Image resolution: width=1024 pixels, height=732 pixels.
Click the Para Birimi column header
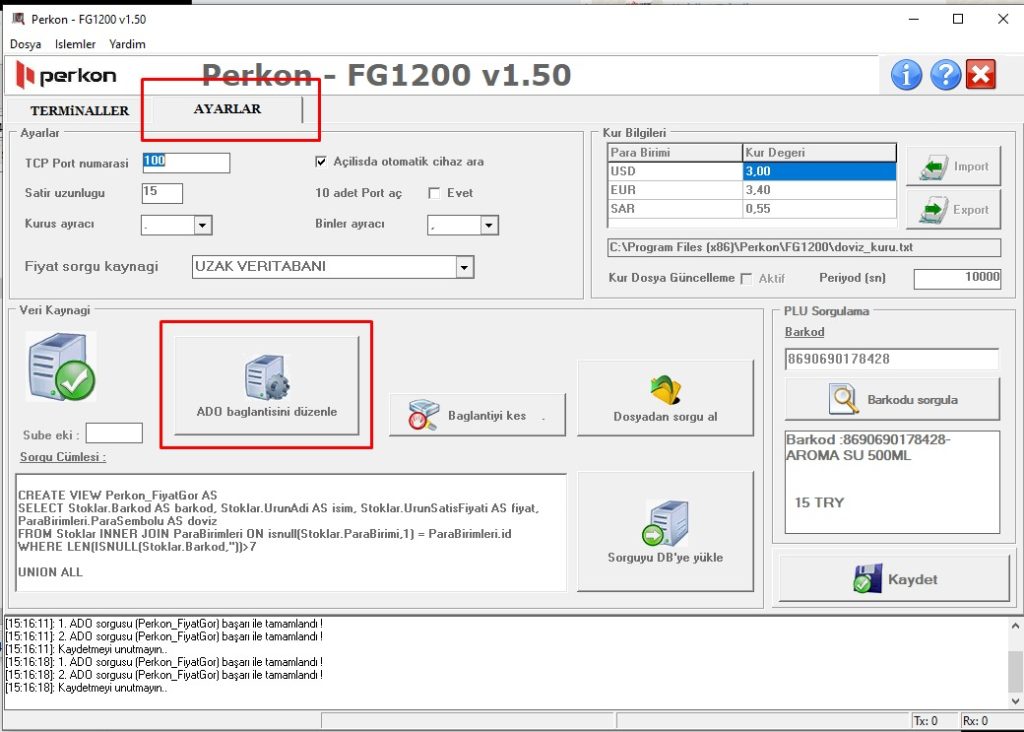pos(675,153)
